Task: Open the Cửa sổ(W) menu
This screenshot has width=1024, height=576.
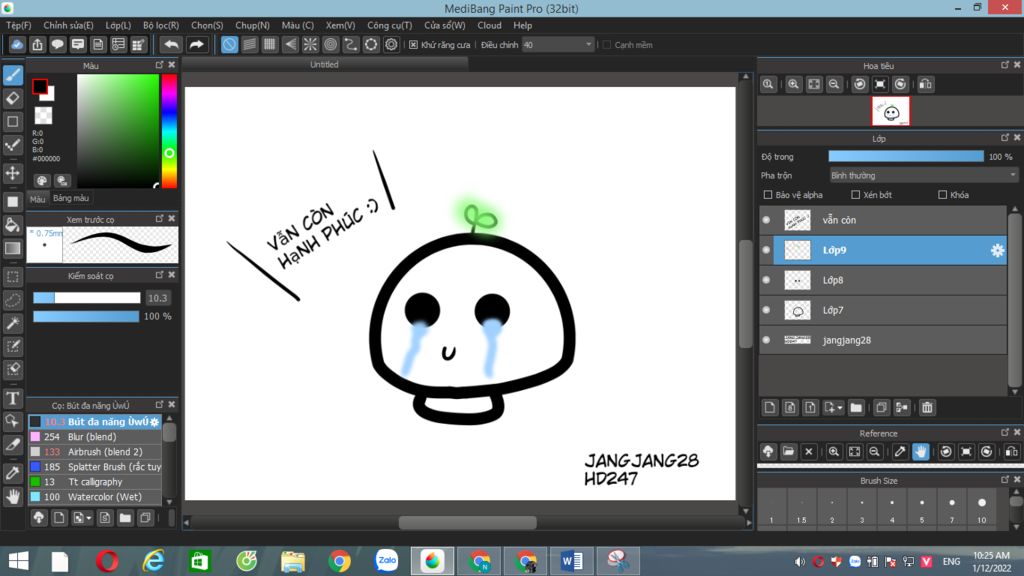Action: [x=445, y=25]
